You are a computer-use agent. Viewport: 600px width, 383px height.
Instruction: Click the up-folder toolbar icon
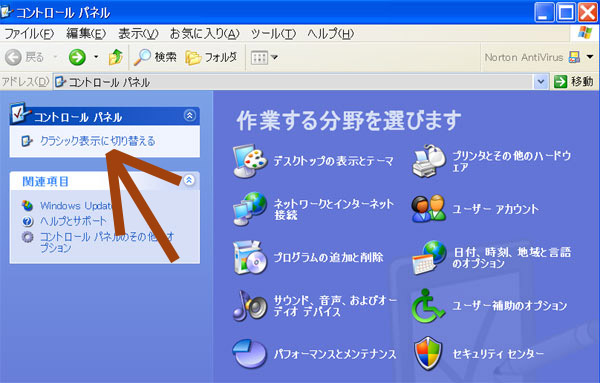116,57
